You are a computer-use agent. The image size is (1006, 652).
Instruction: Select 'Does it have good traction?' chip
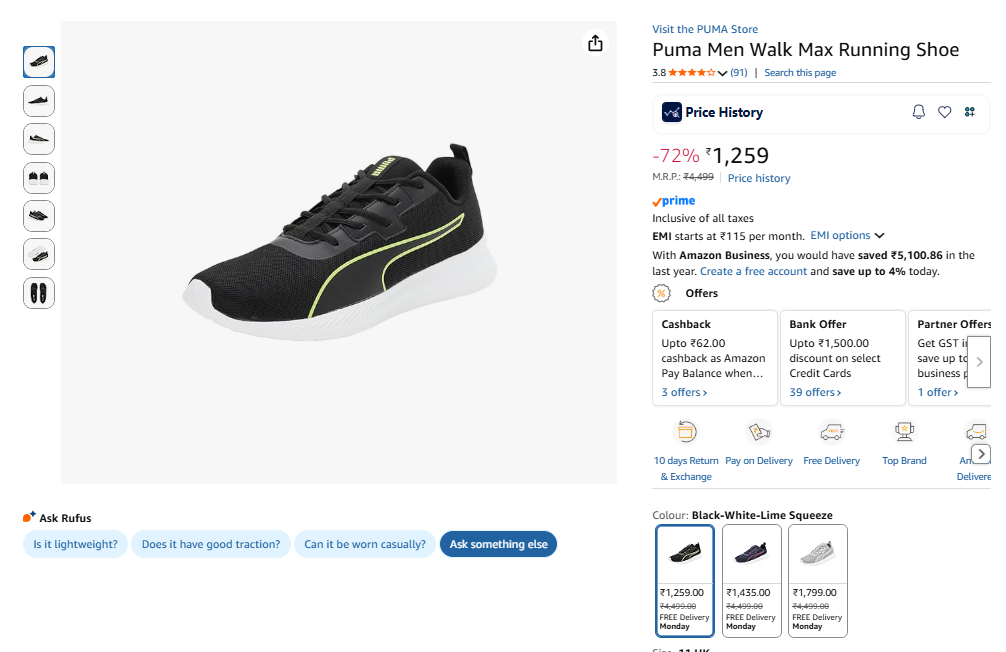pos(211,544)
